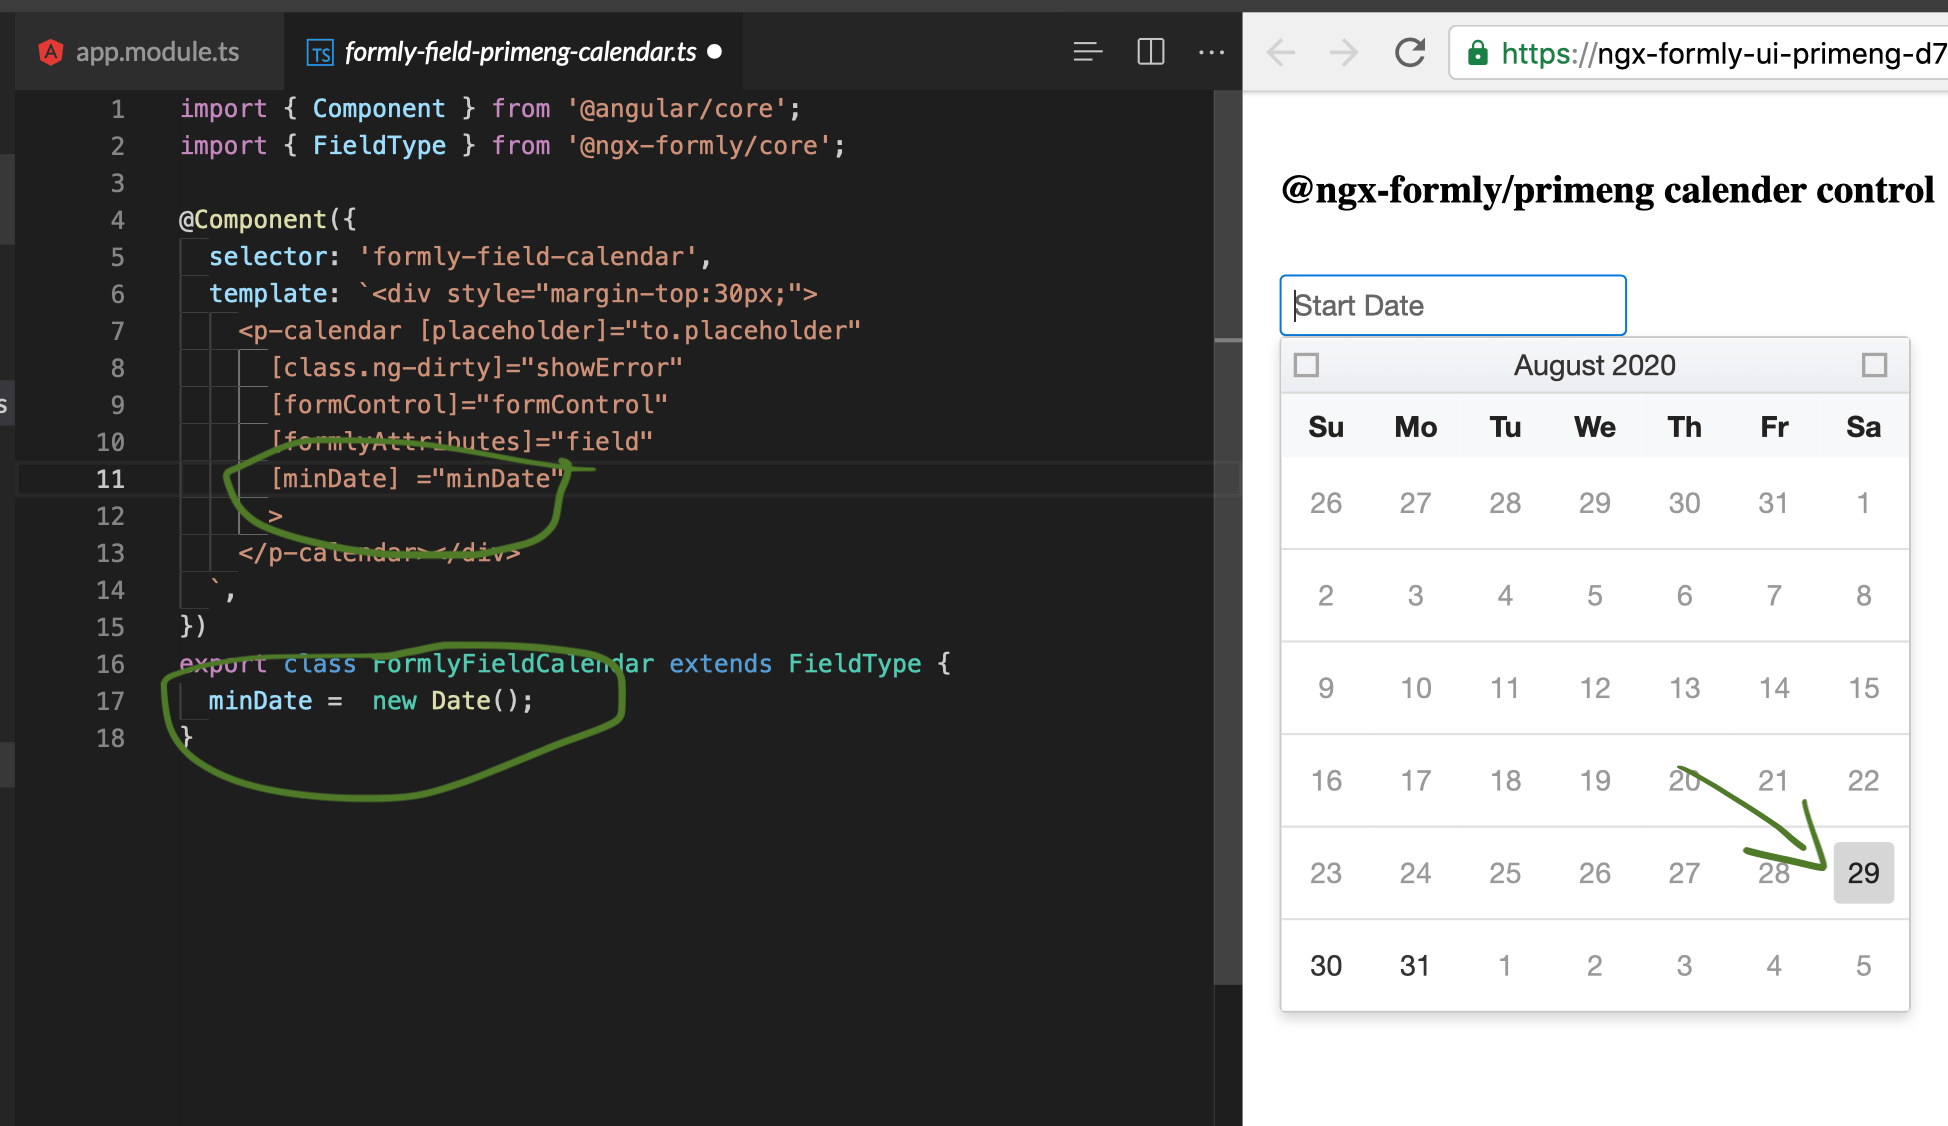Click the Open Changes icon left of split editor

[1087, 52]
